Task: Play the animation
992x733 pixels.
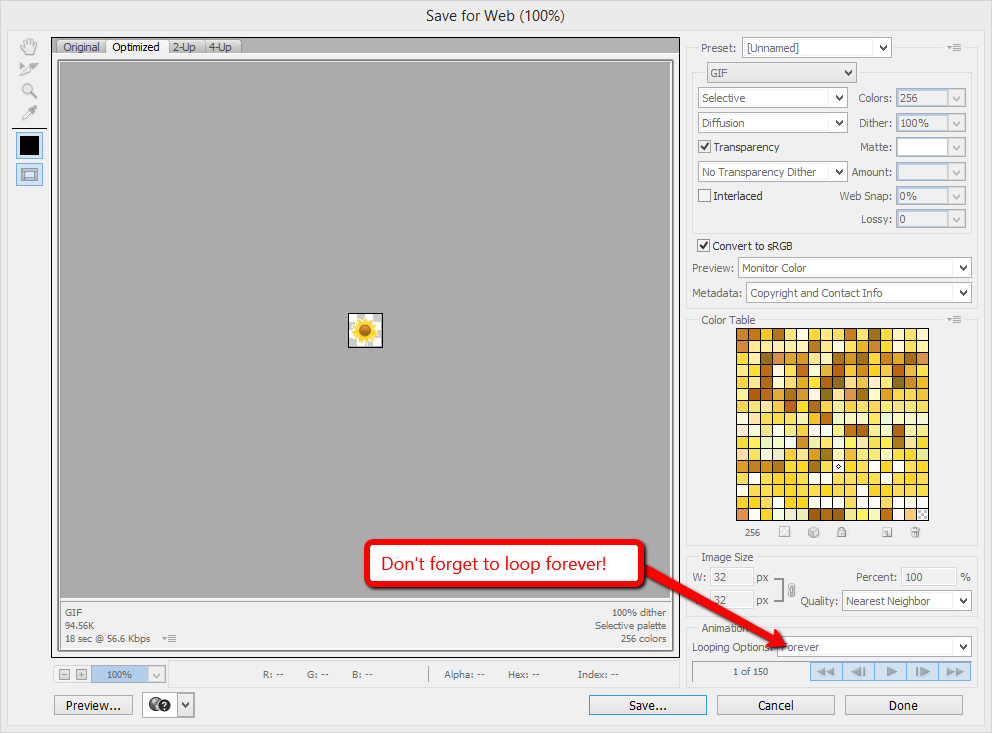Action: (x=890, y=672)
